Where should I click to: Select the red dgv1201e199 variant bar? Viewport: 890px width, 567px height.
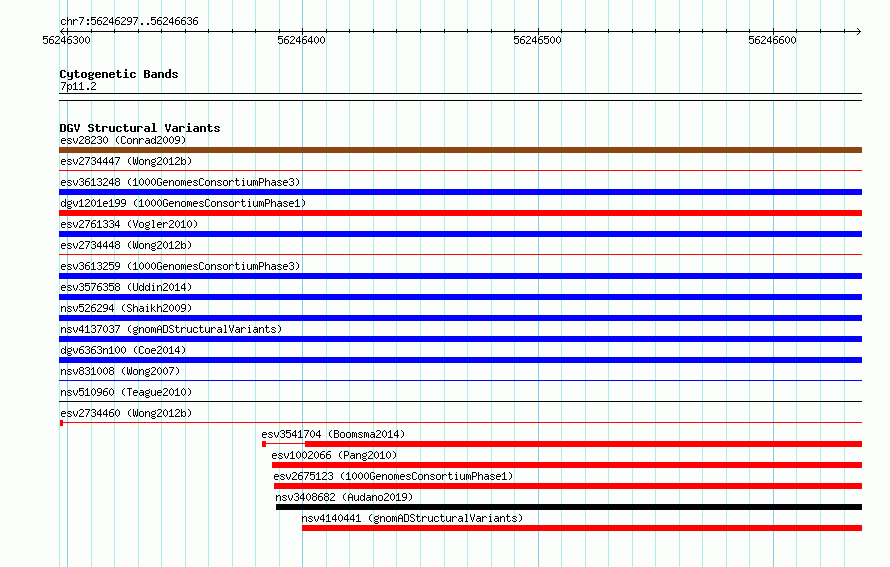point(460,213)
